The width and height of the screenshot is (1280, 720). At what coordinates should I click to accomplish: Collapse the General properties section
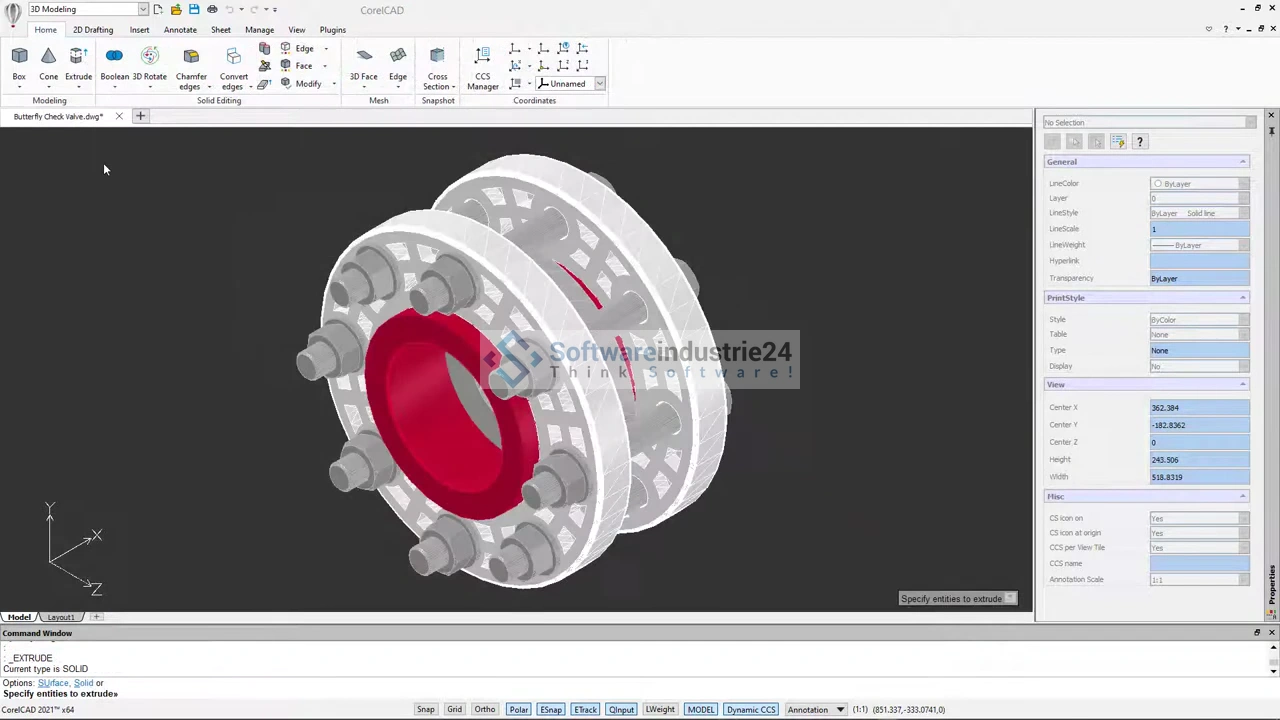(x=1242, y=162)
